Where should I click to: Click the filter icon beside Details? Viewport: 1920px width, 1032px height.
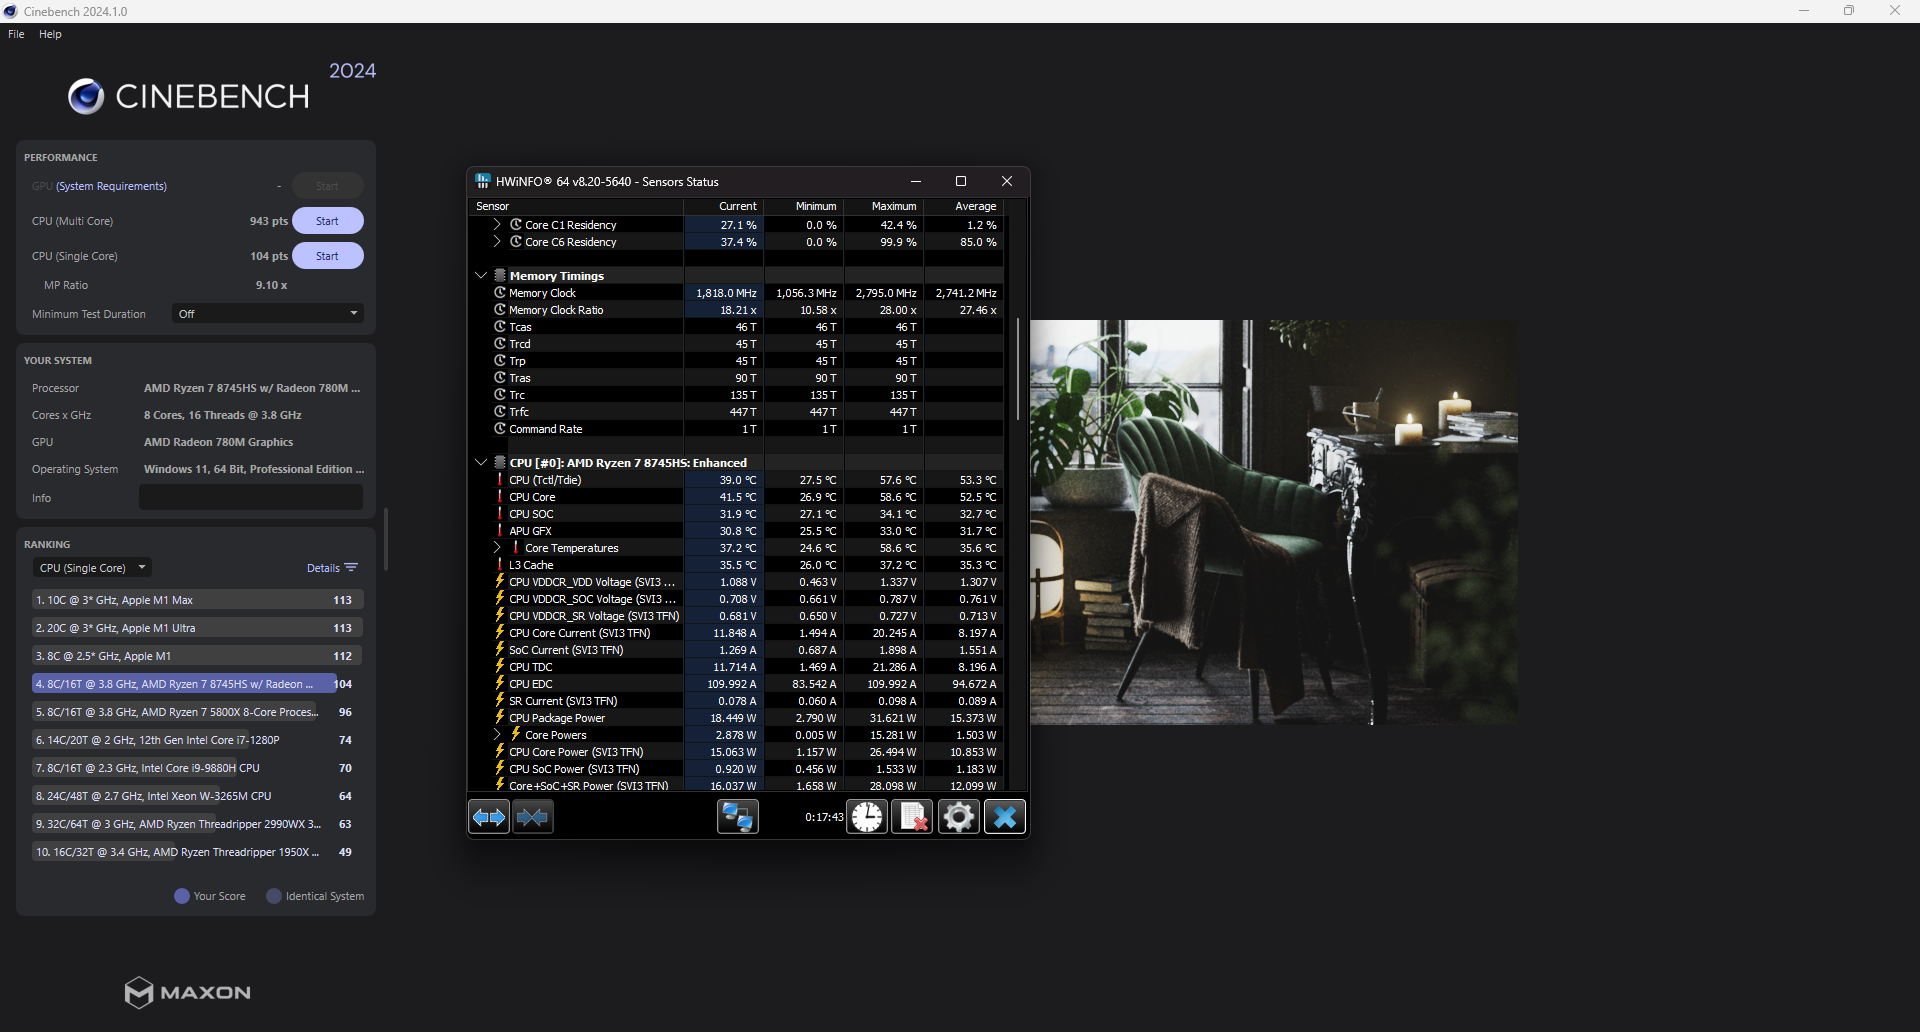[x=351, y=568]
